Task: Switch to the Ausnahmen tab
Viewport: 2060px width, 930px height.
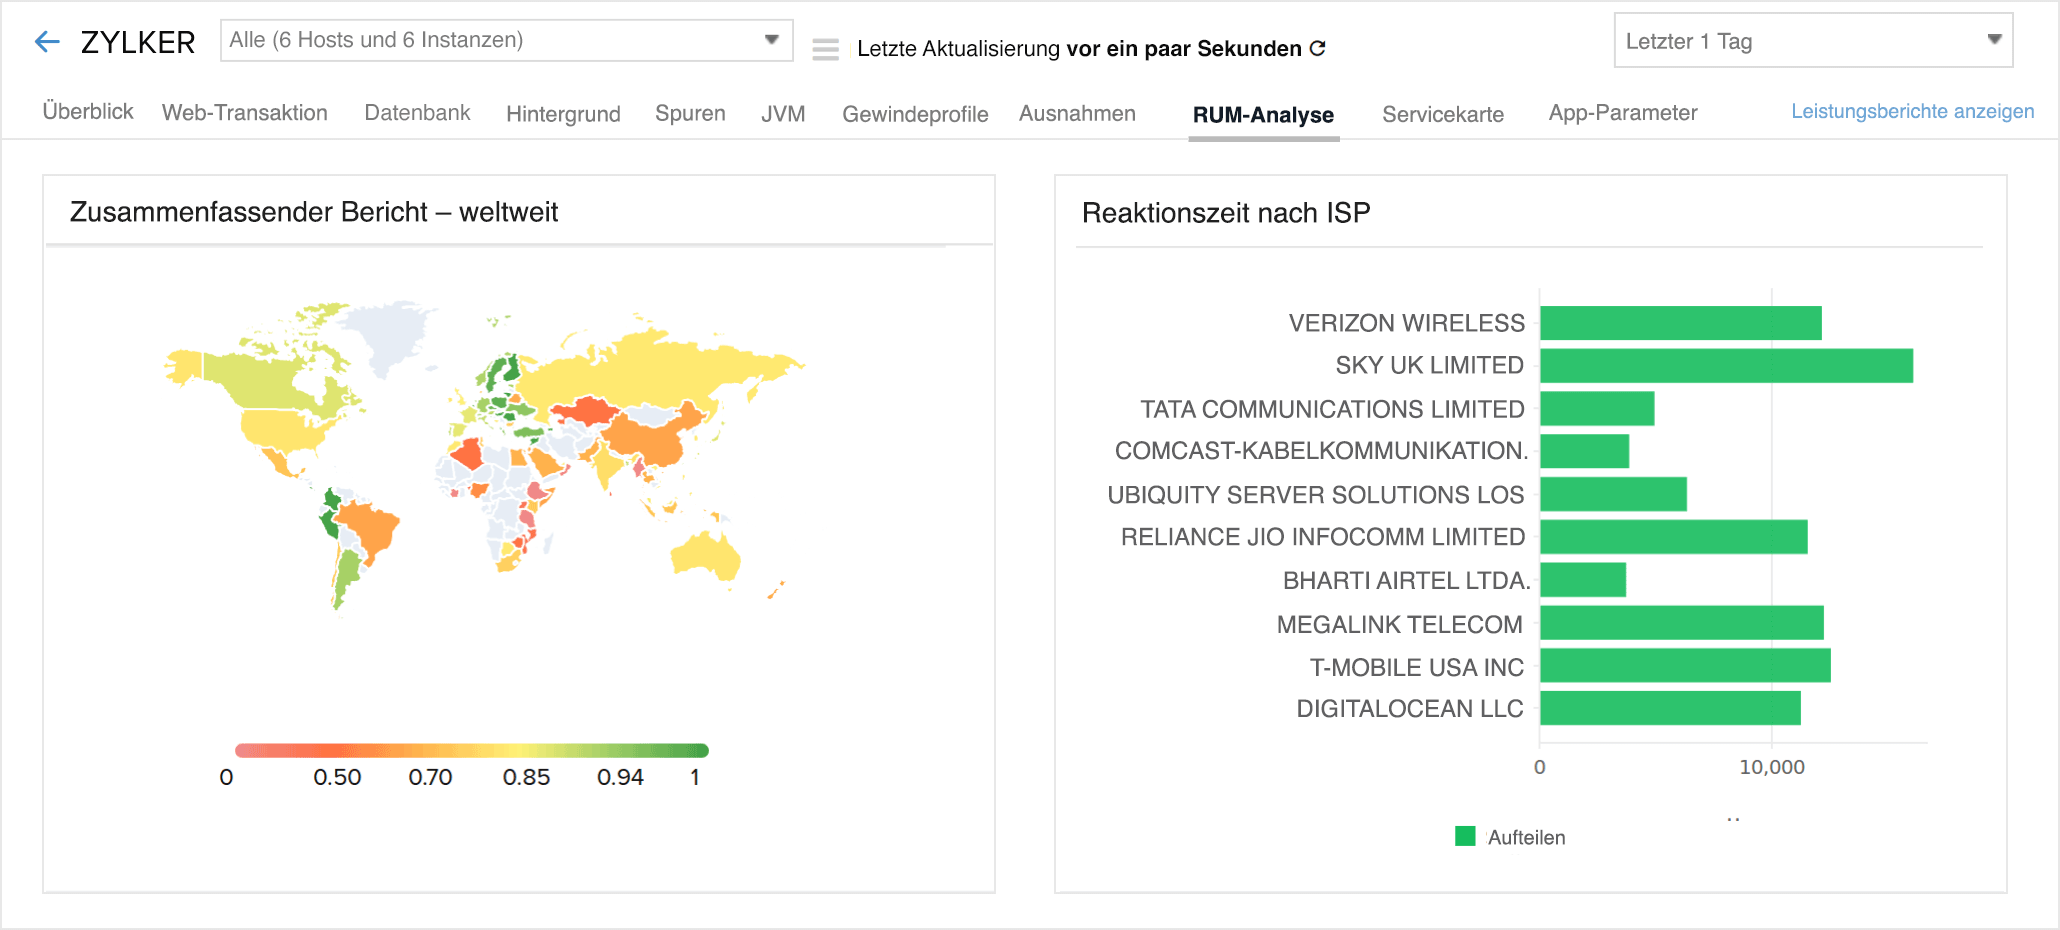Action: click(x=1077, y=113)
